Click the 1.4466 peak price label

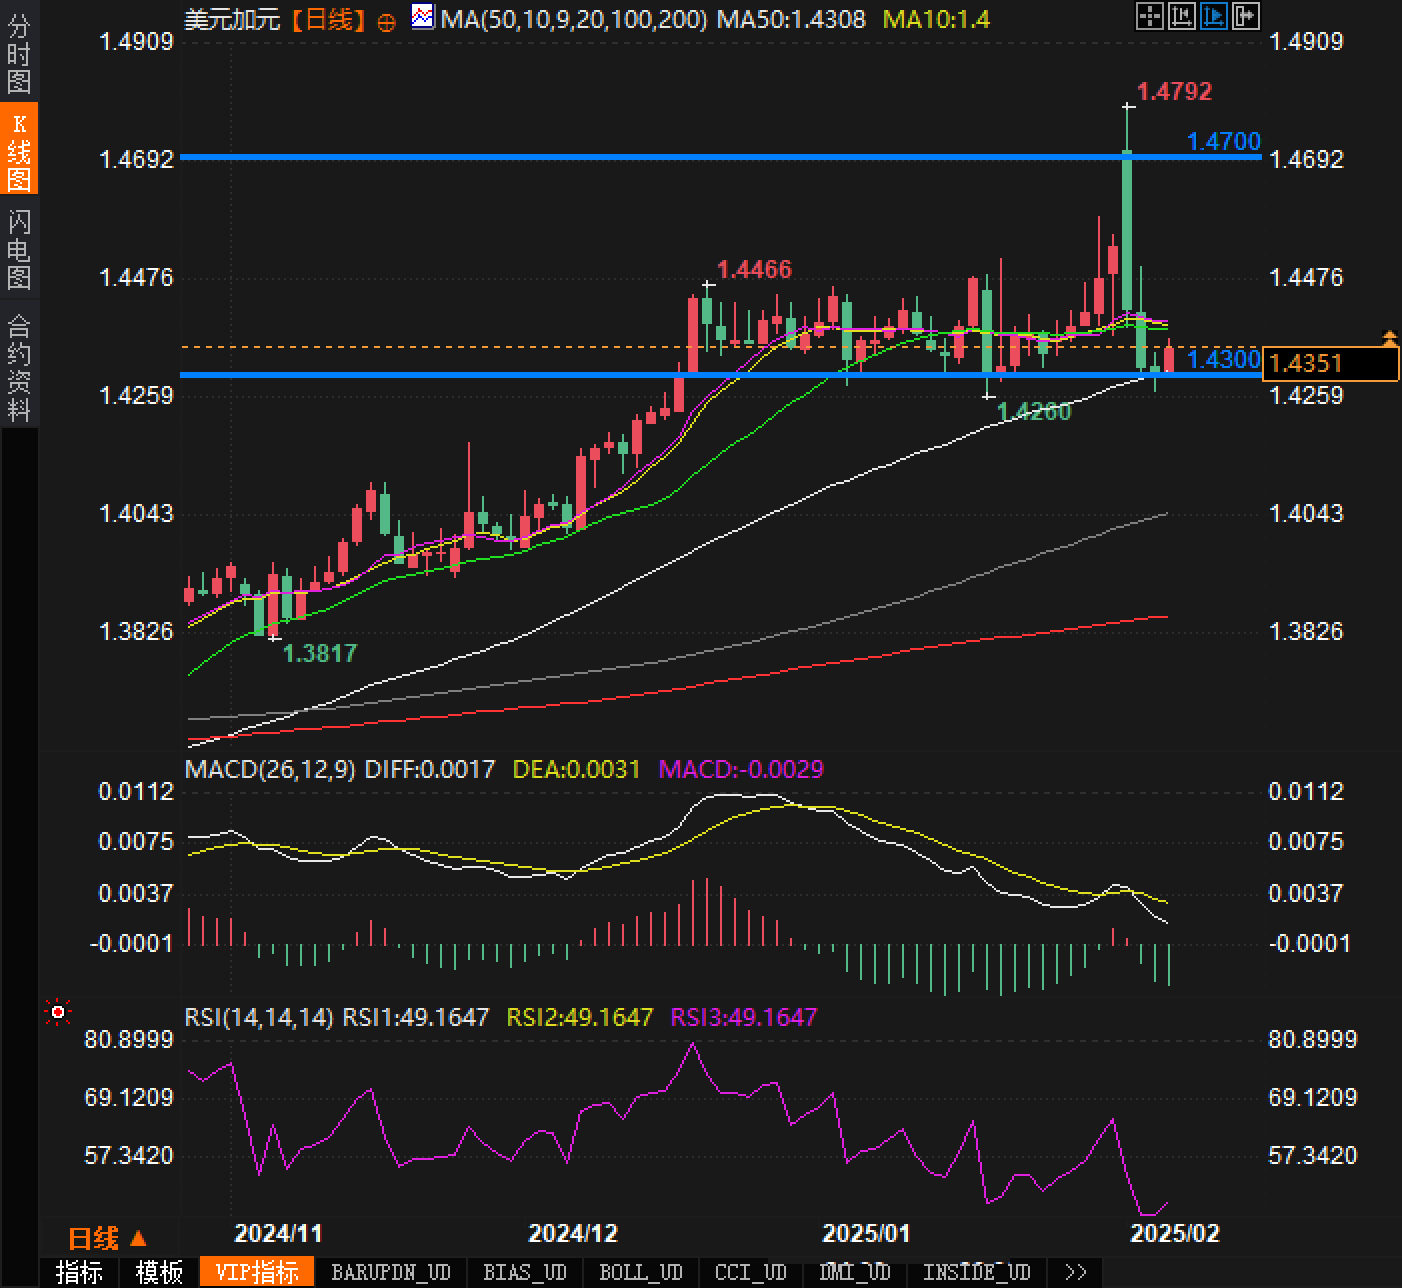(754, 269)
